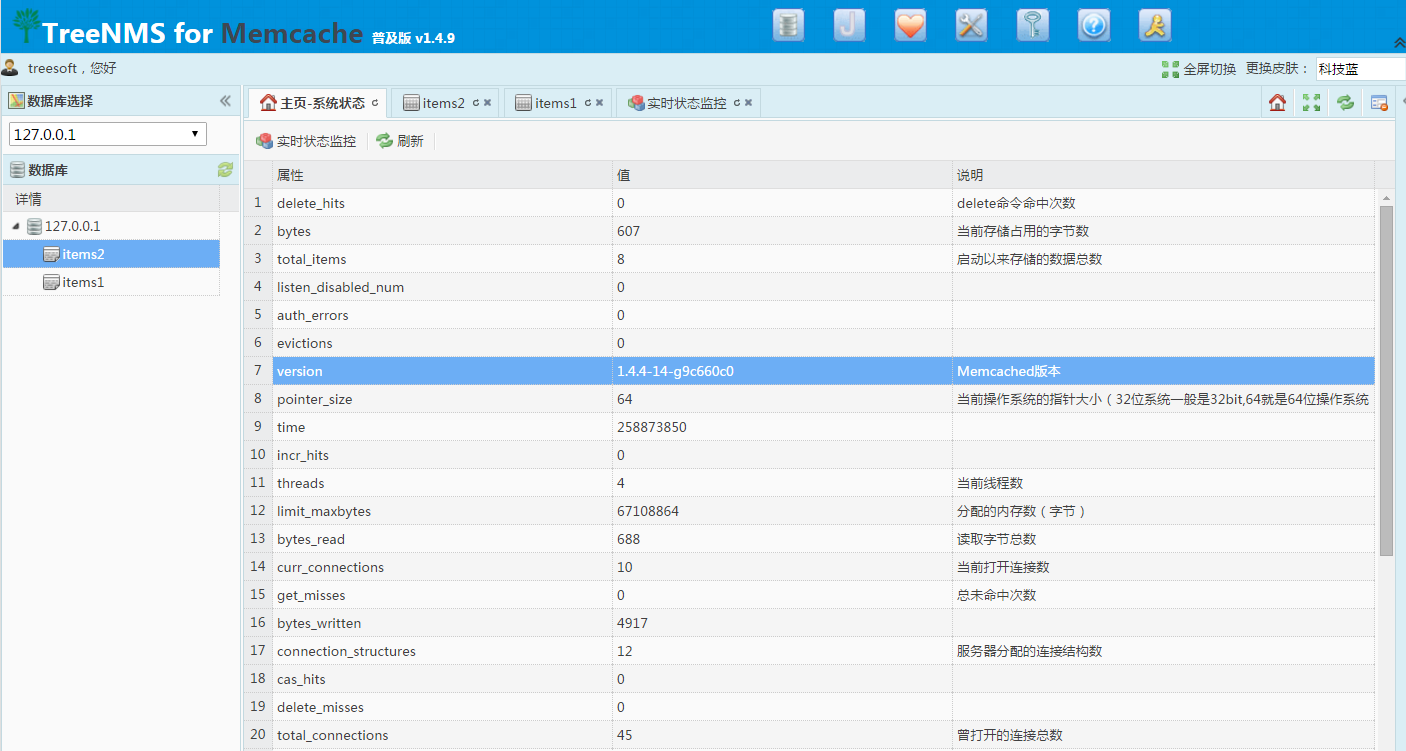Select the get_misses row

[810, 595]
